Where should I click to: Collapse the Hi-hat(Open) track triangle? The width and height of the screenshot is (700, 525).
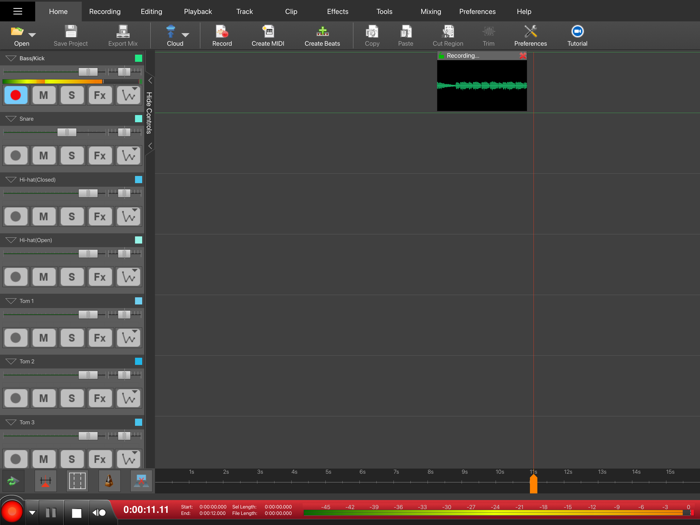[x=11, y=240]
